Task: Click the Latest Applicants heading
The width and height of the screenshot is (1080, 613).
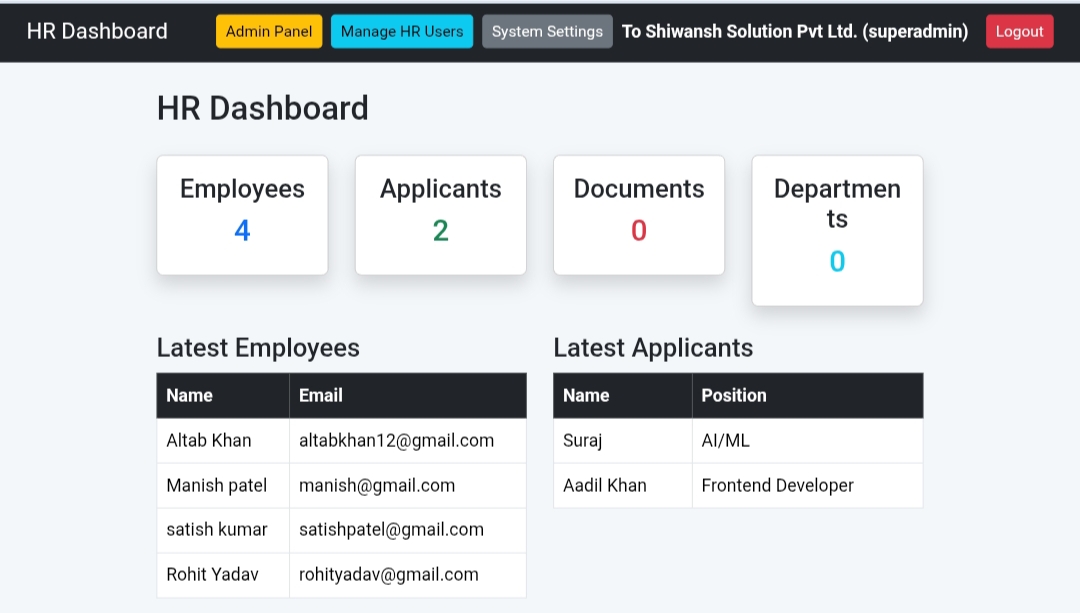Action: pos(653,348)
